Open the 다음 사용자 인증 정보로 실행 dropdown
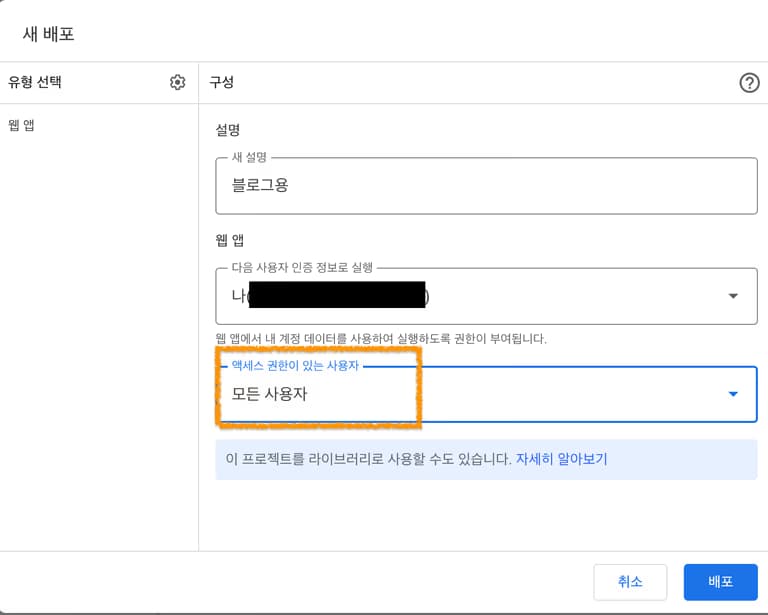Viewport: 768px width, 615px height. coord(486,296)
